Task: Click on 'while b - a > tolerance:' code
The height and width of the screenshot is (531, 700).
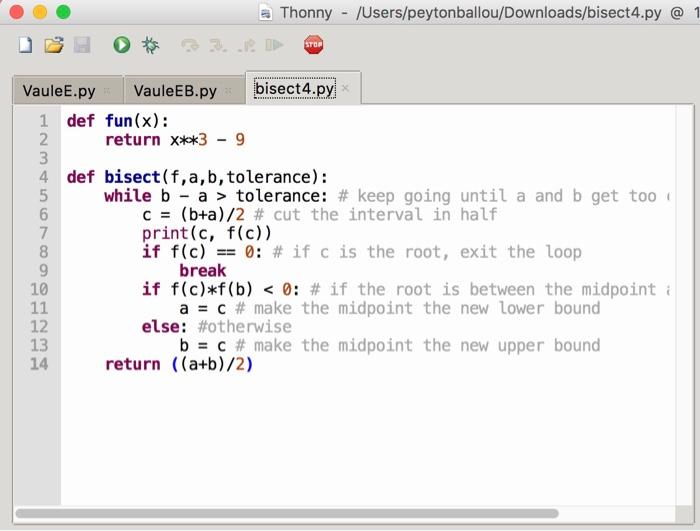Action: pos(216,196)
